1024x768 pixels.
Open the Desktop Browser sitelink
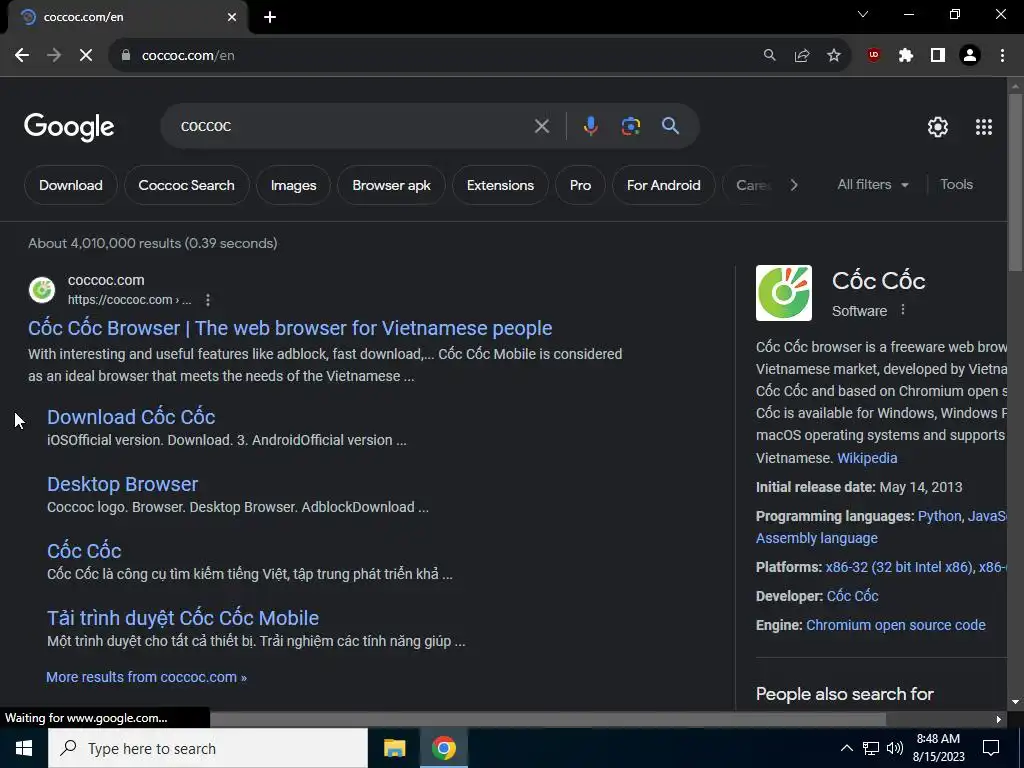pyautogui.click(x=122, y=484)
